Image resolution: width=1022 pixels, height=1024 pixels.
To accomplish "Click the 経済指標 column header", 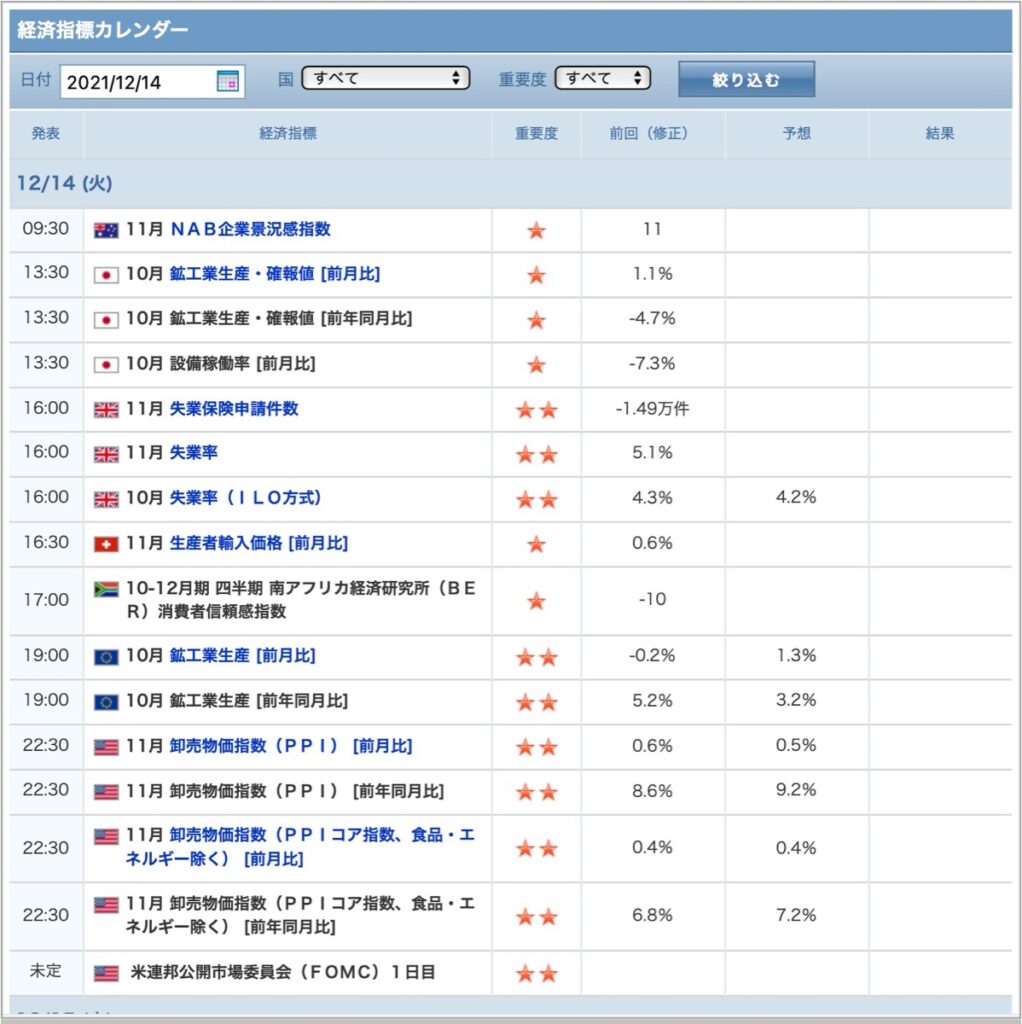I will 288,134.
